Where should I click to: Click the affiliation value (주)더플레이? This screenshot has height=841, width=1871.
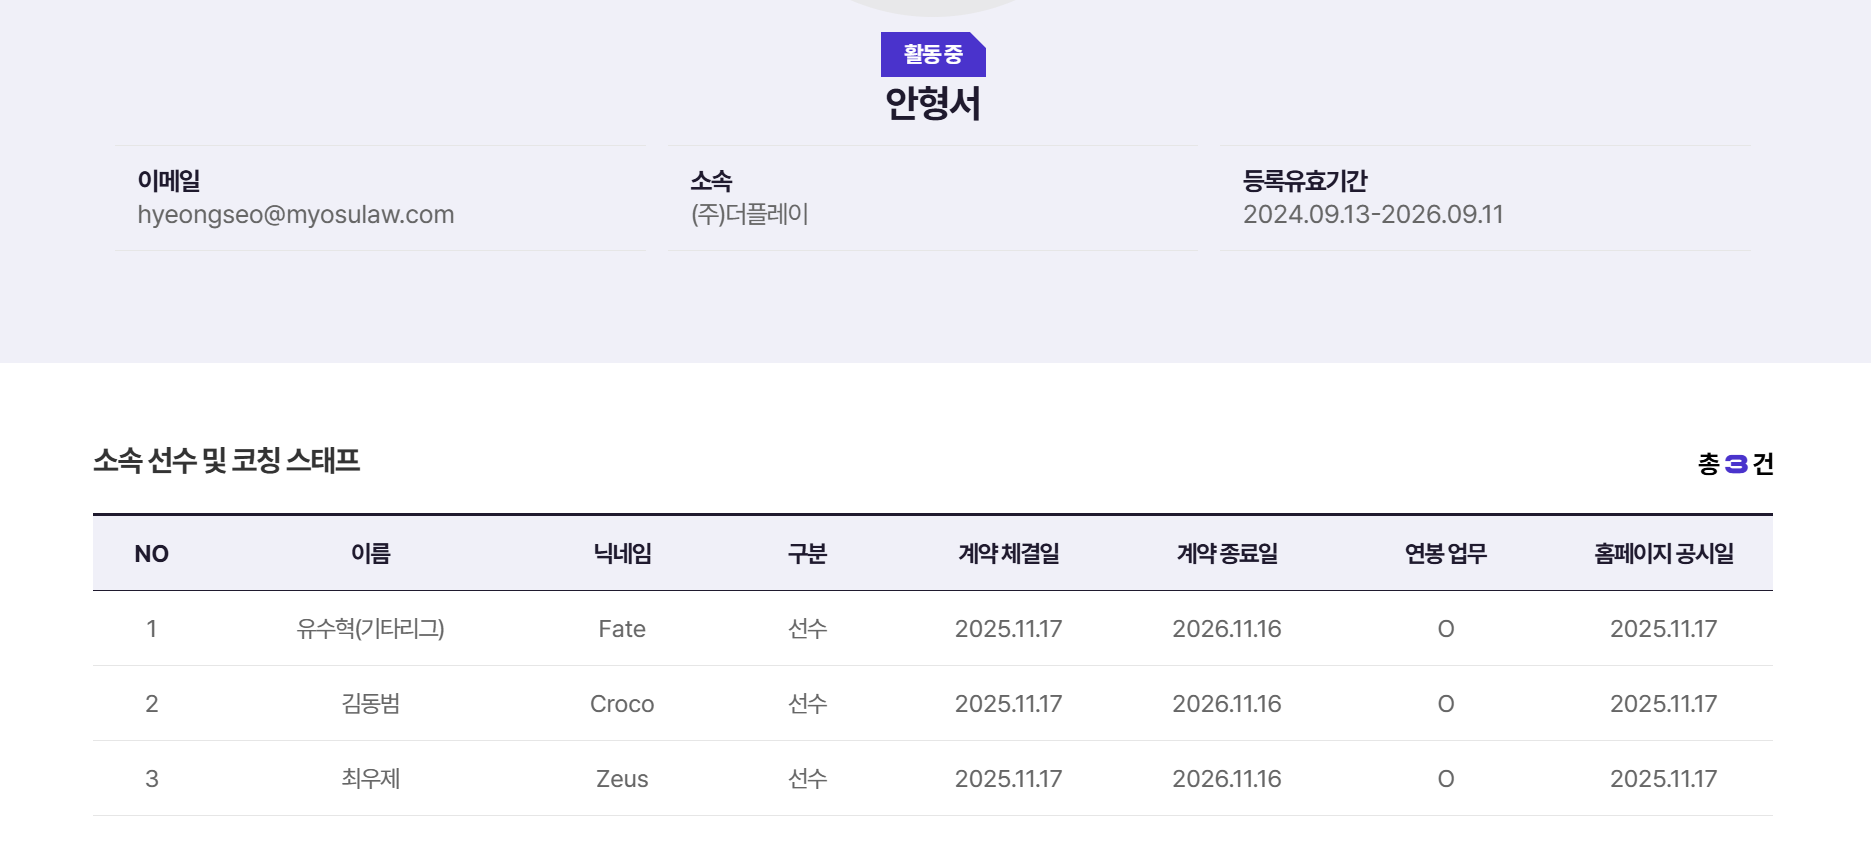coord(750,215)
